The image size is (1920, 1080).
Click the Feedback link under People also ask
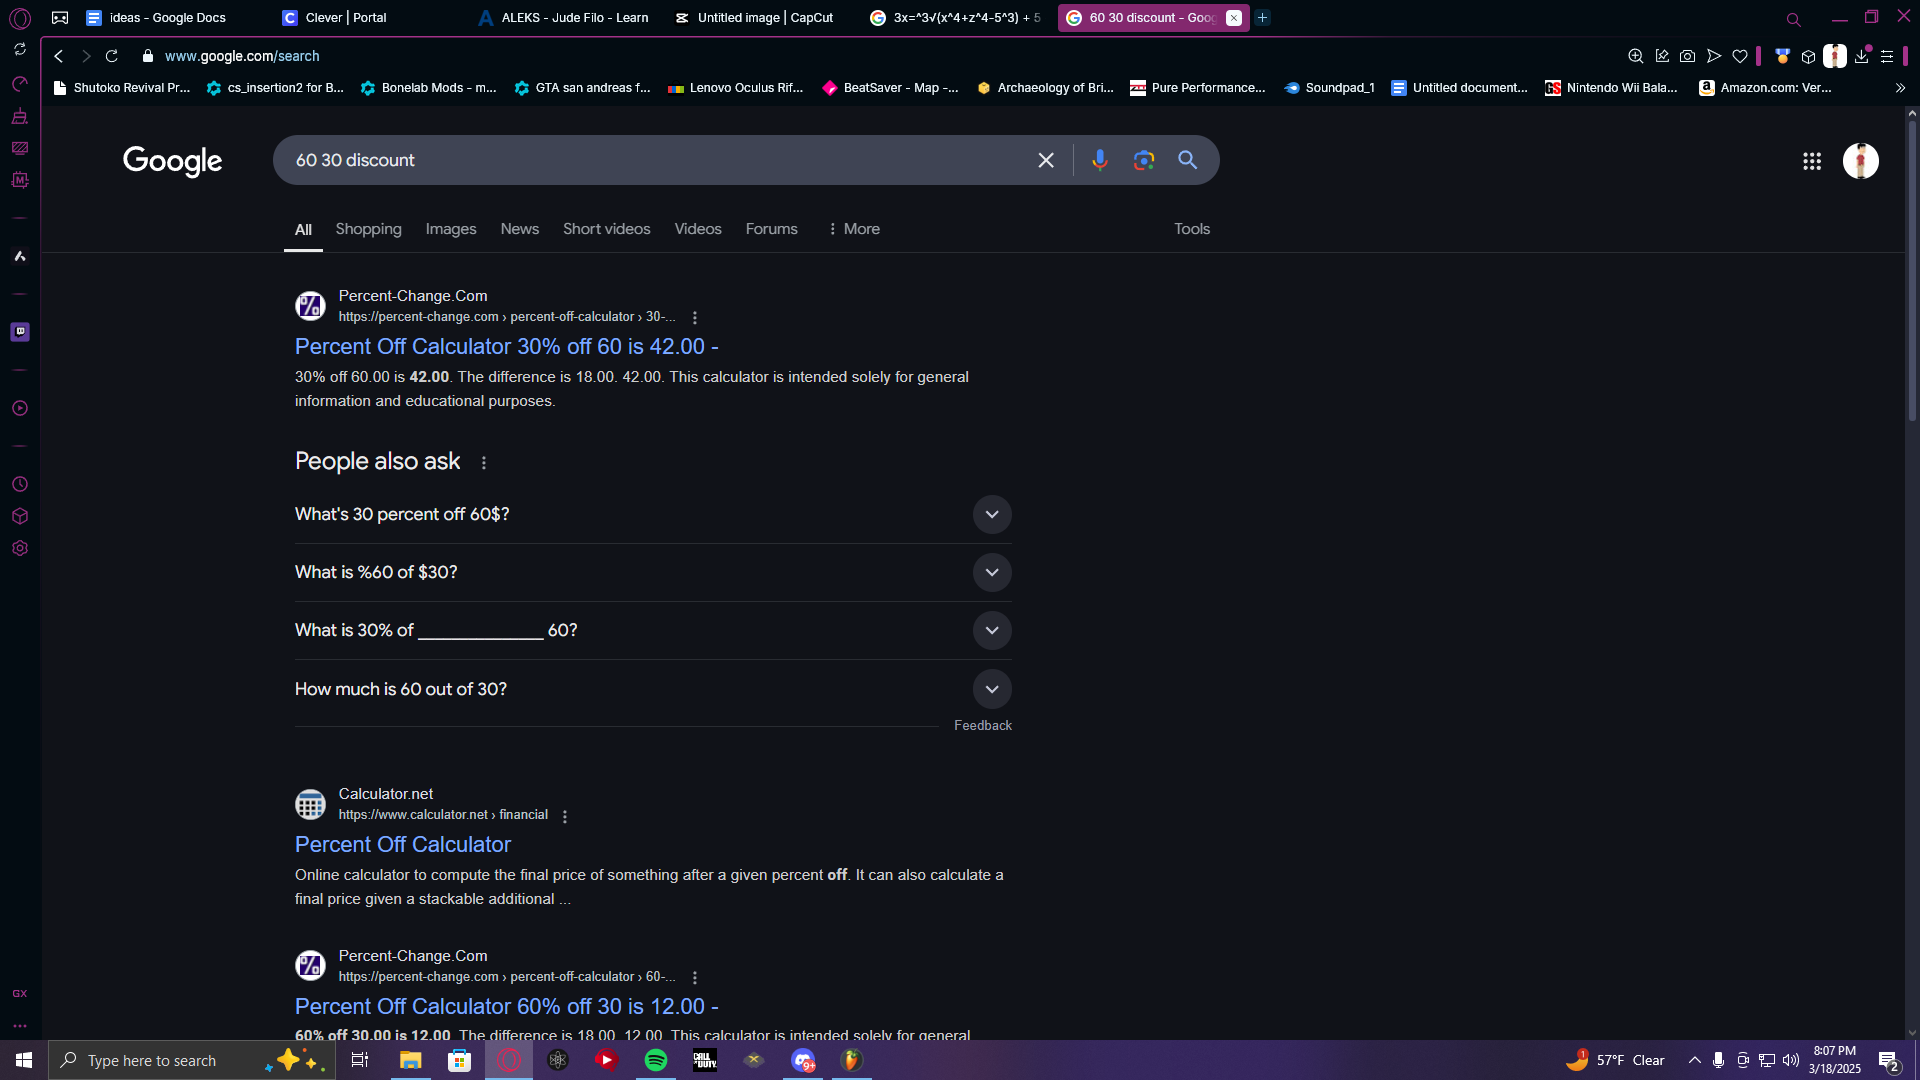tap(983, 725)
